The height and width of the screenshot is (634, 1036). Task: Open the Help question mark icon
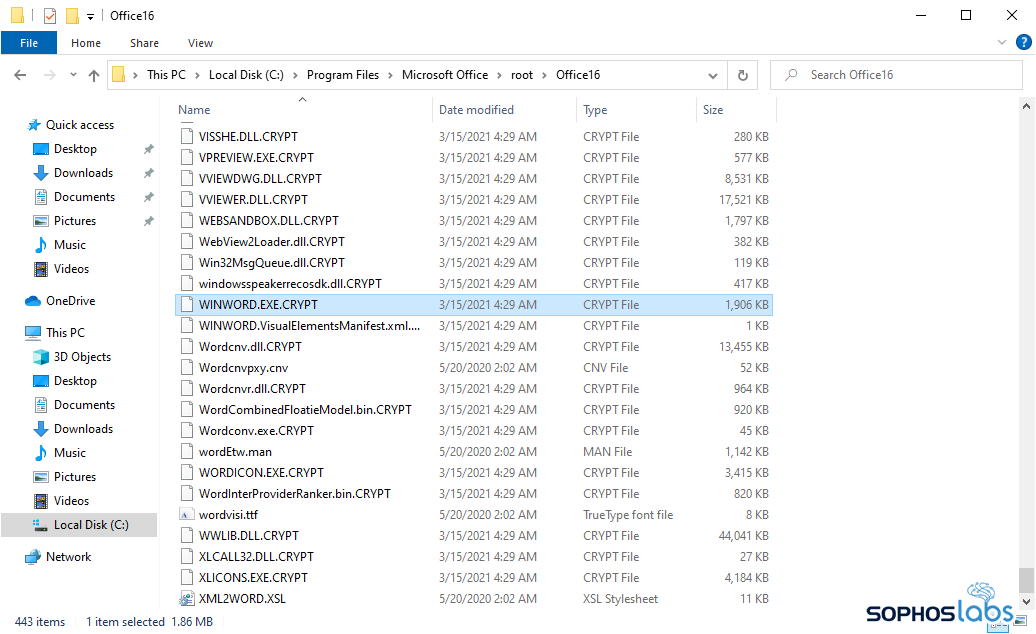1023,42
